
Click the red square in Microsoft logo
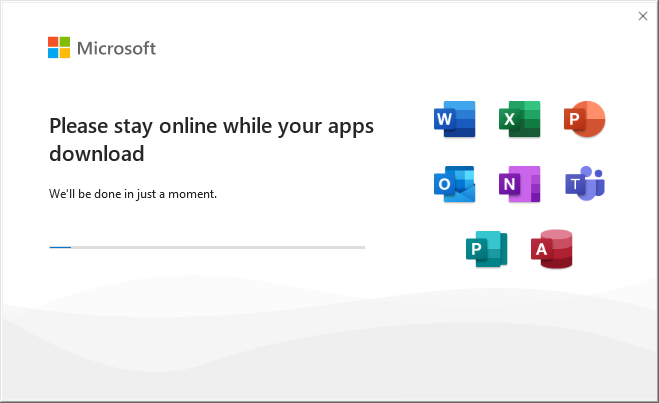pos(53,42)
